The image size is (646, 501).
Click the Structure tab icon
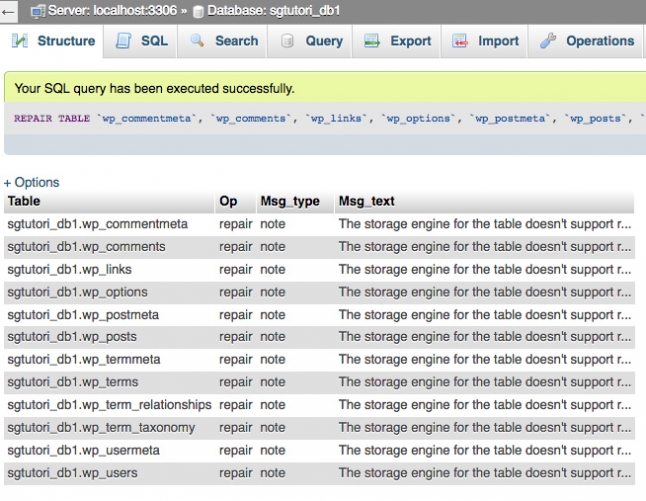pos(20,41)
